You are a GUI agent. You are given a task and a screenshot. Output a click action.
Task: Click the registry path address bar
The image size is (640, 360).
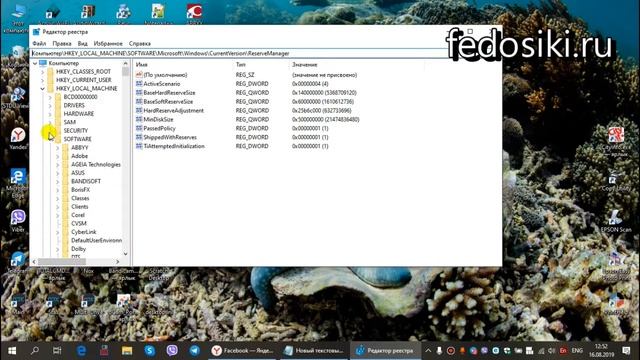[239, 53]
